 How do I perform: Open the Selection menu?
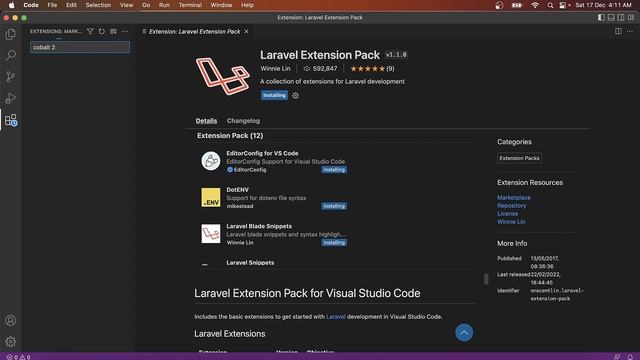98,5
